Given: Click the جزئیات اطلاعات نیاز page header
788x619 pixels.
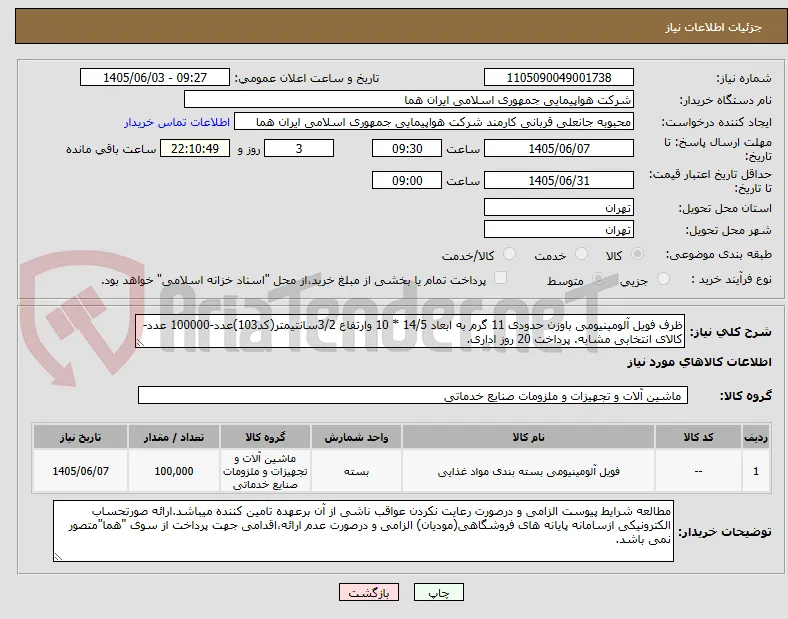Looking at the screenshot, I should click(x=713, y=27).
